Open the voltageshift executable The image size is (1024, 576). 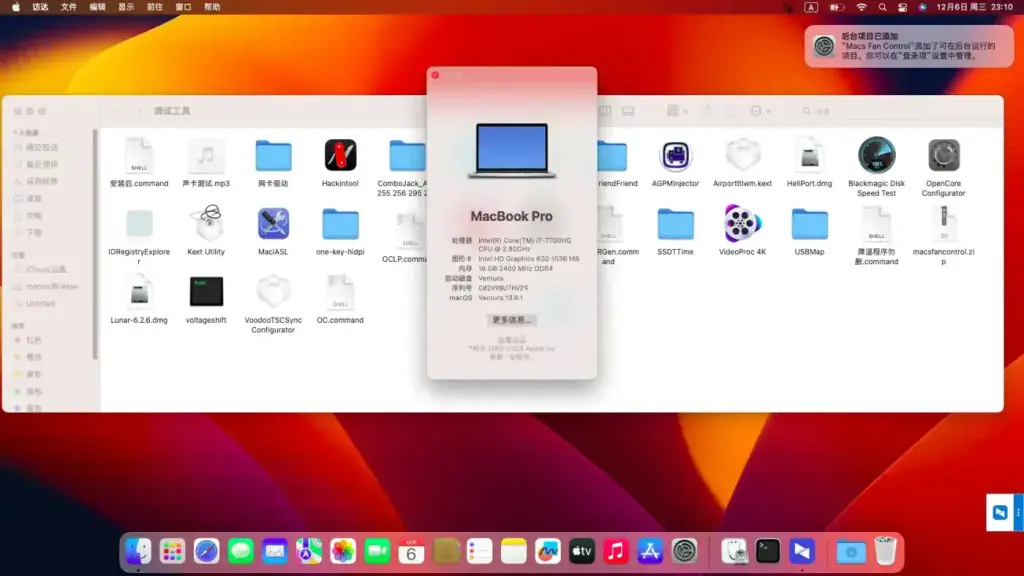[x=206, y=292]
